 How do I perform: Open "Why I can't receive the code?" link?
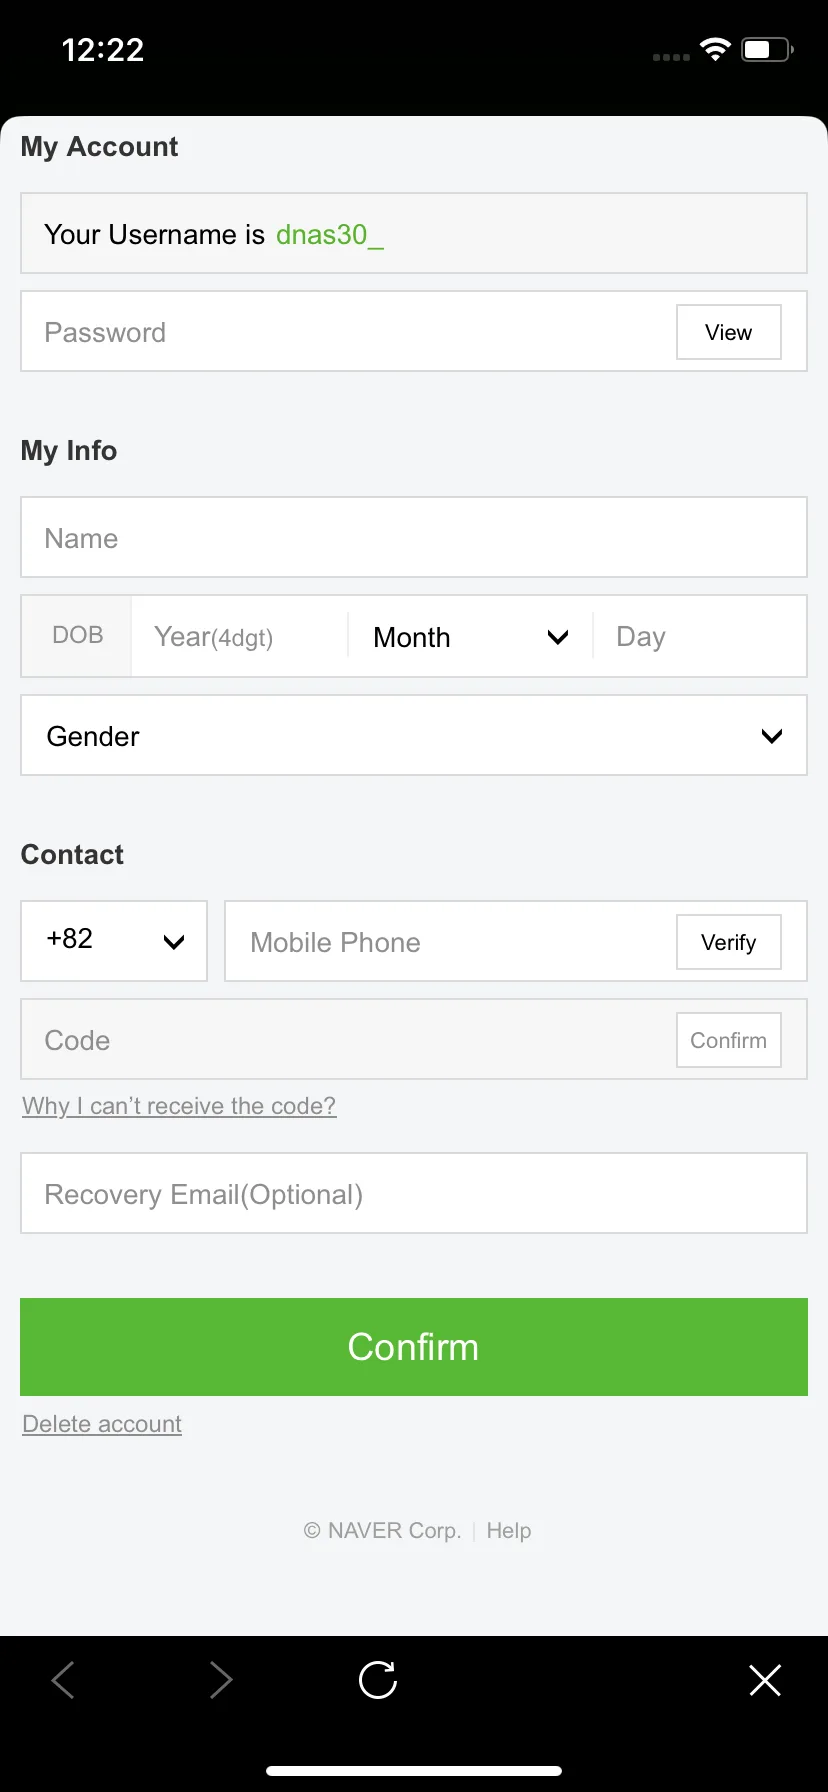pyautogui.click(x=179, y=1106)
